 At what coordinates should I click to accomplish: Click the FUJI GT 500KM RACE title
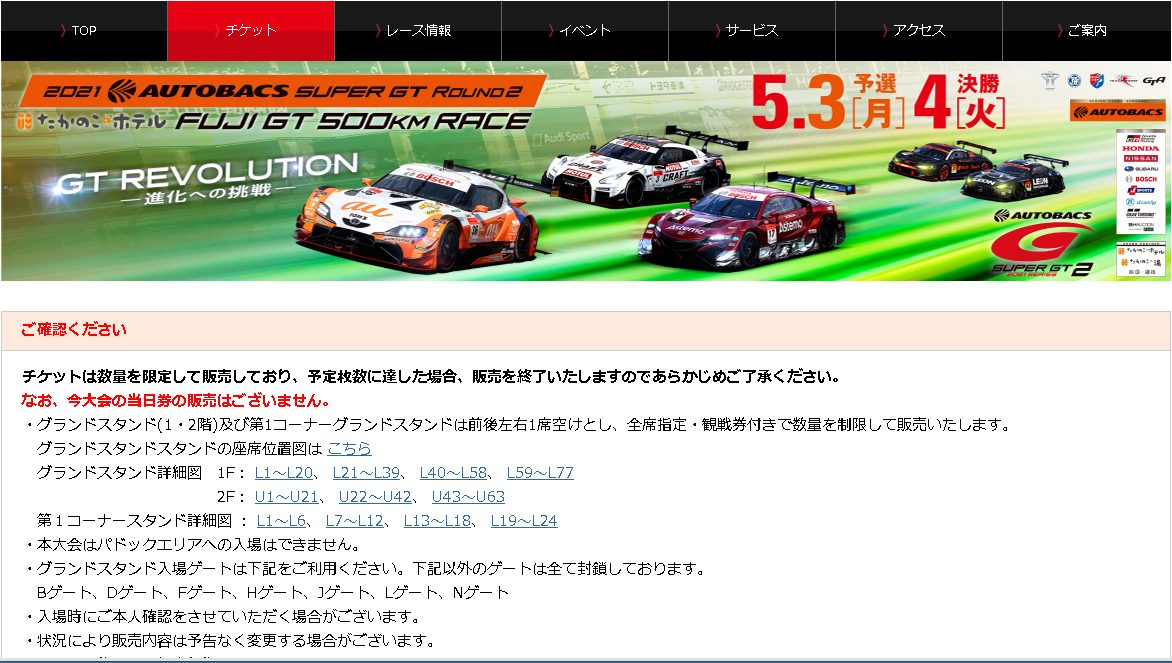[354, 120]
